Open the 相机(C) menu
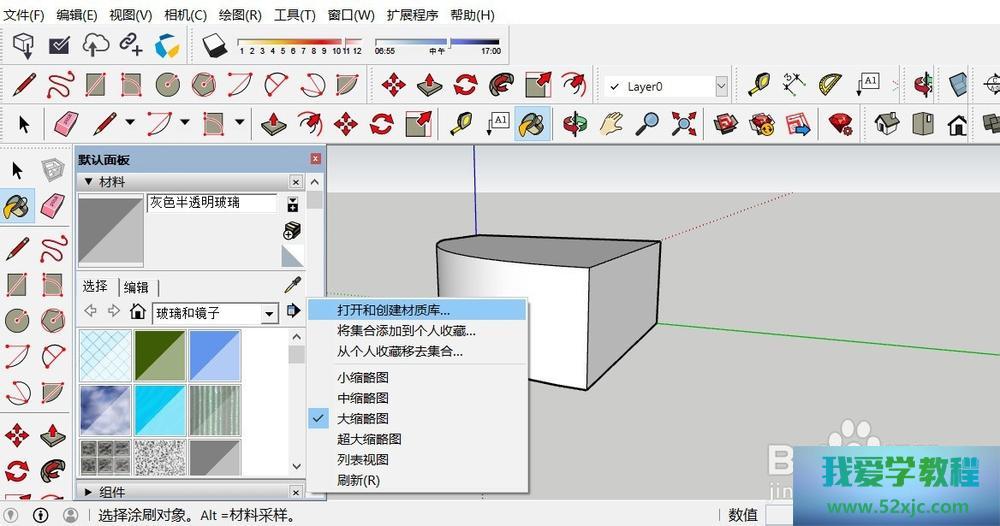 (x=185, y=15)
